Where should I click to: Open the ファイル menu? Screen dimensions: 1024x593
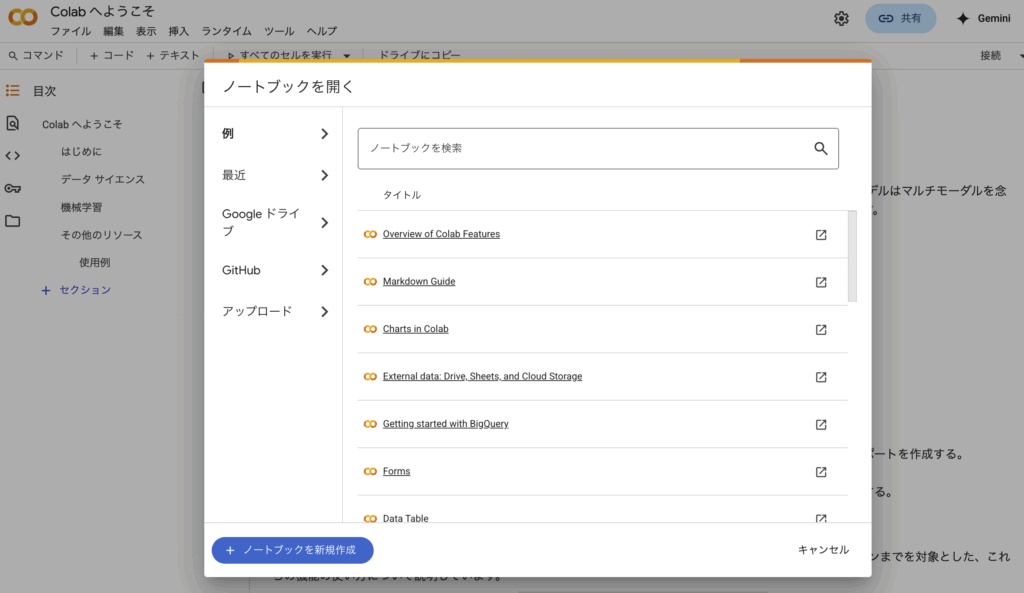(71, 31)
